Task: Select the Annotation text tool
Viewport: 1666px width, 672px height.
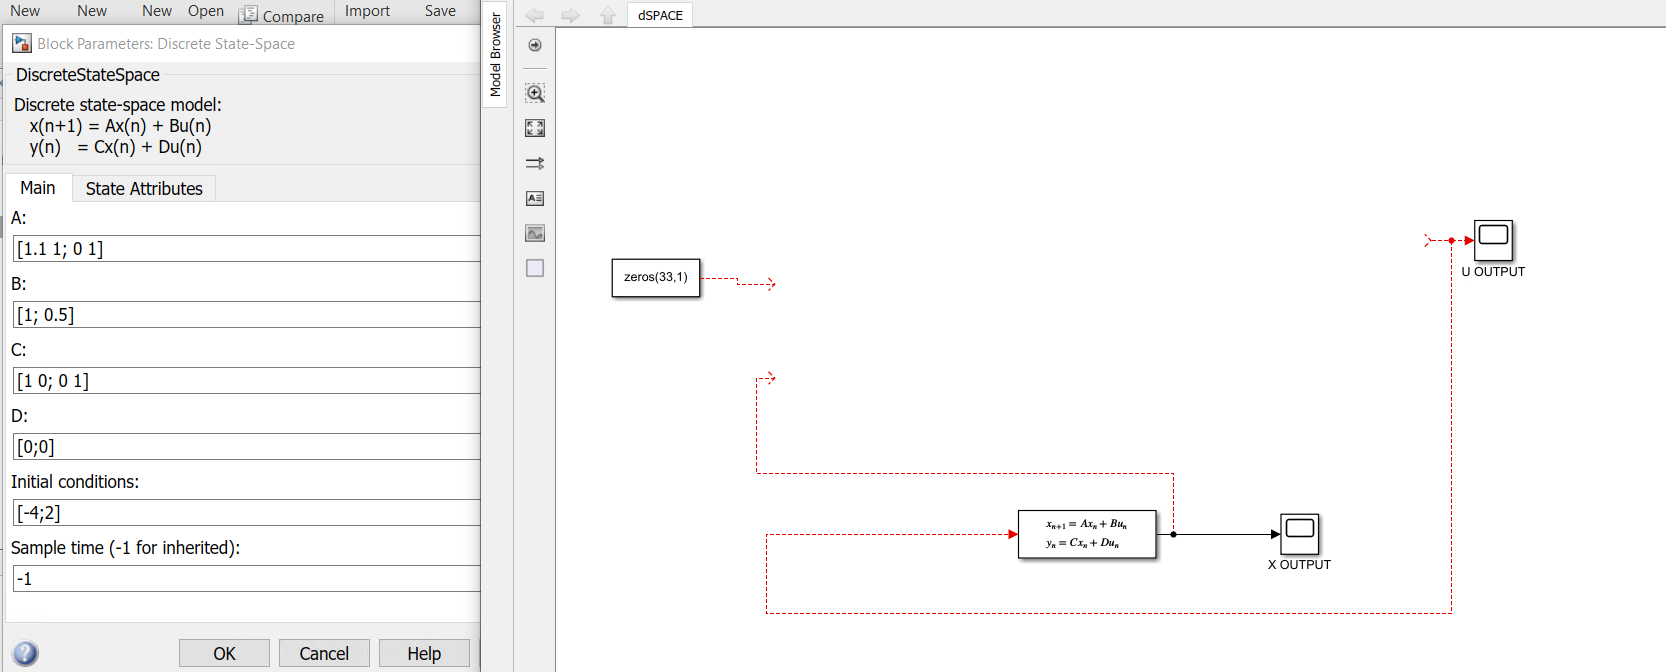Action: [535, 198]
